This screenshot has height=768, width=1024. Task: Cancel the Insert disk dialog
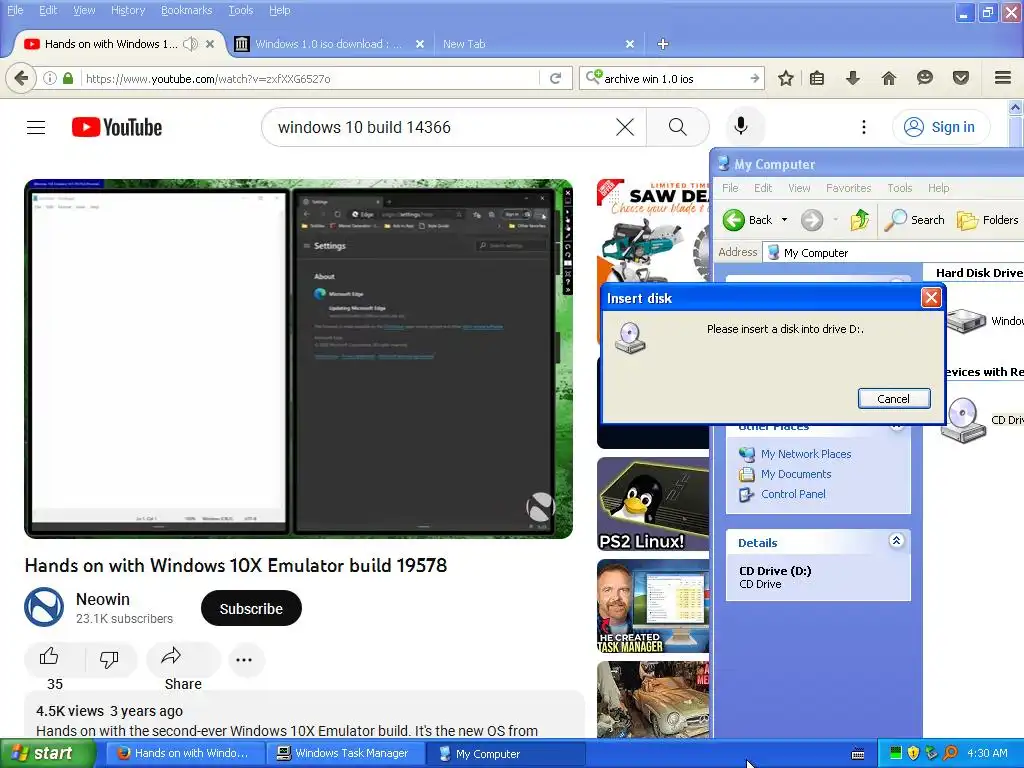tap(893, 399)
